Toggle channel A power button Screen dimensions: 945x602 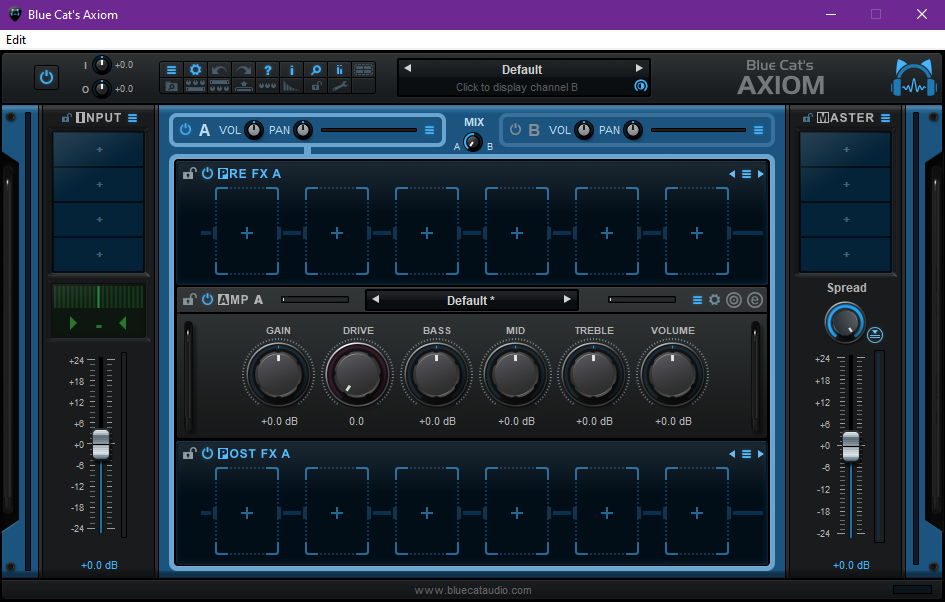click(186, 130)
